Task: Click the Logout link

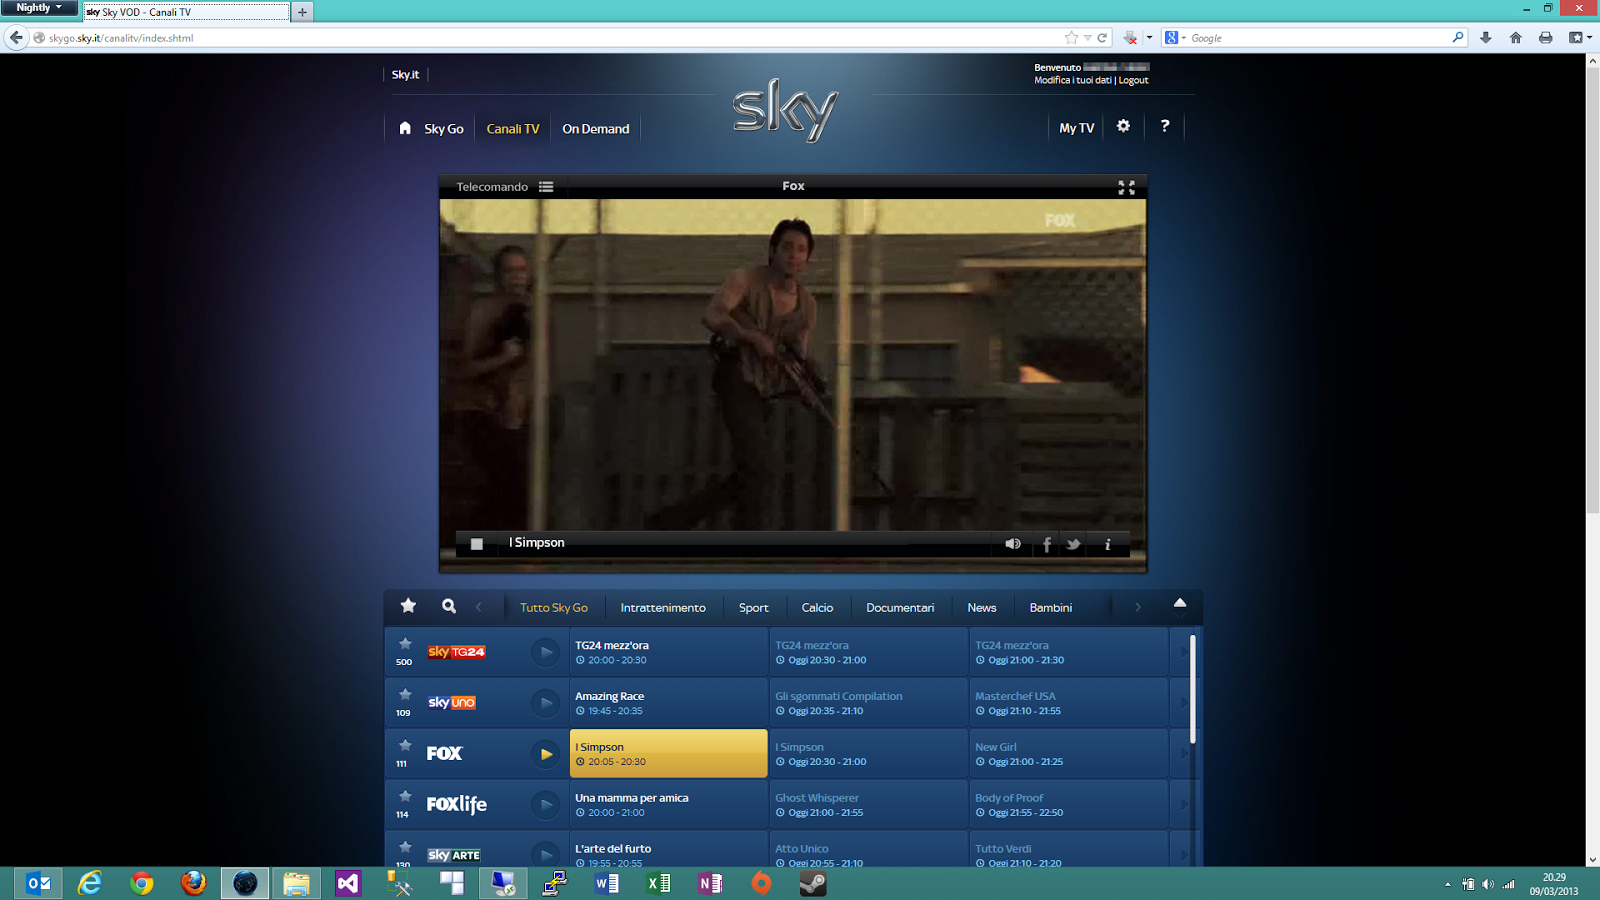Action: click(x=1133, y=80)
